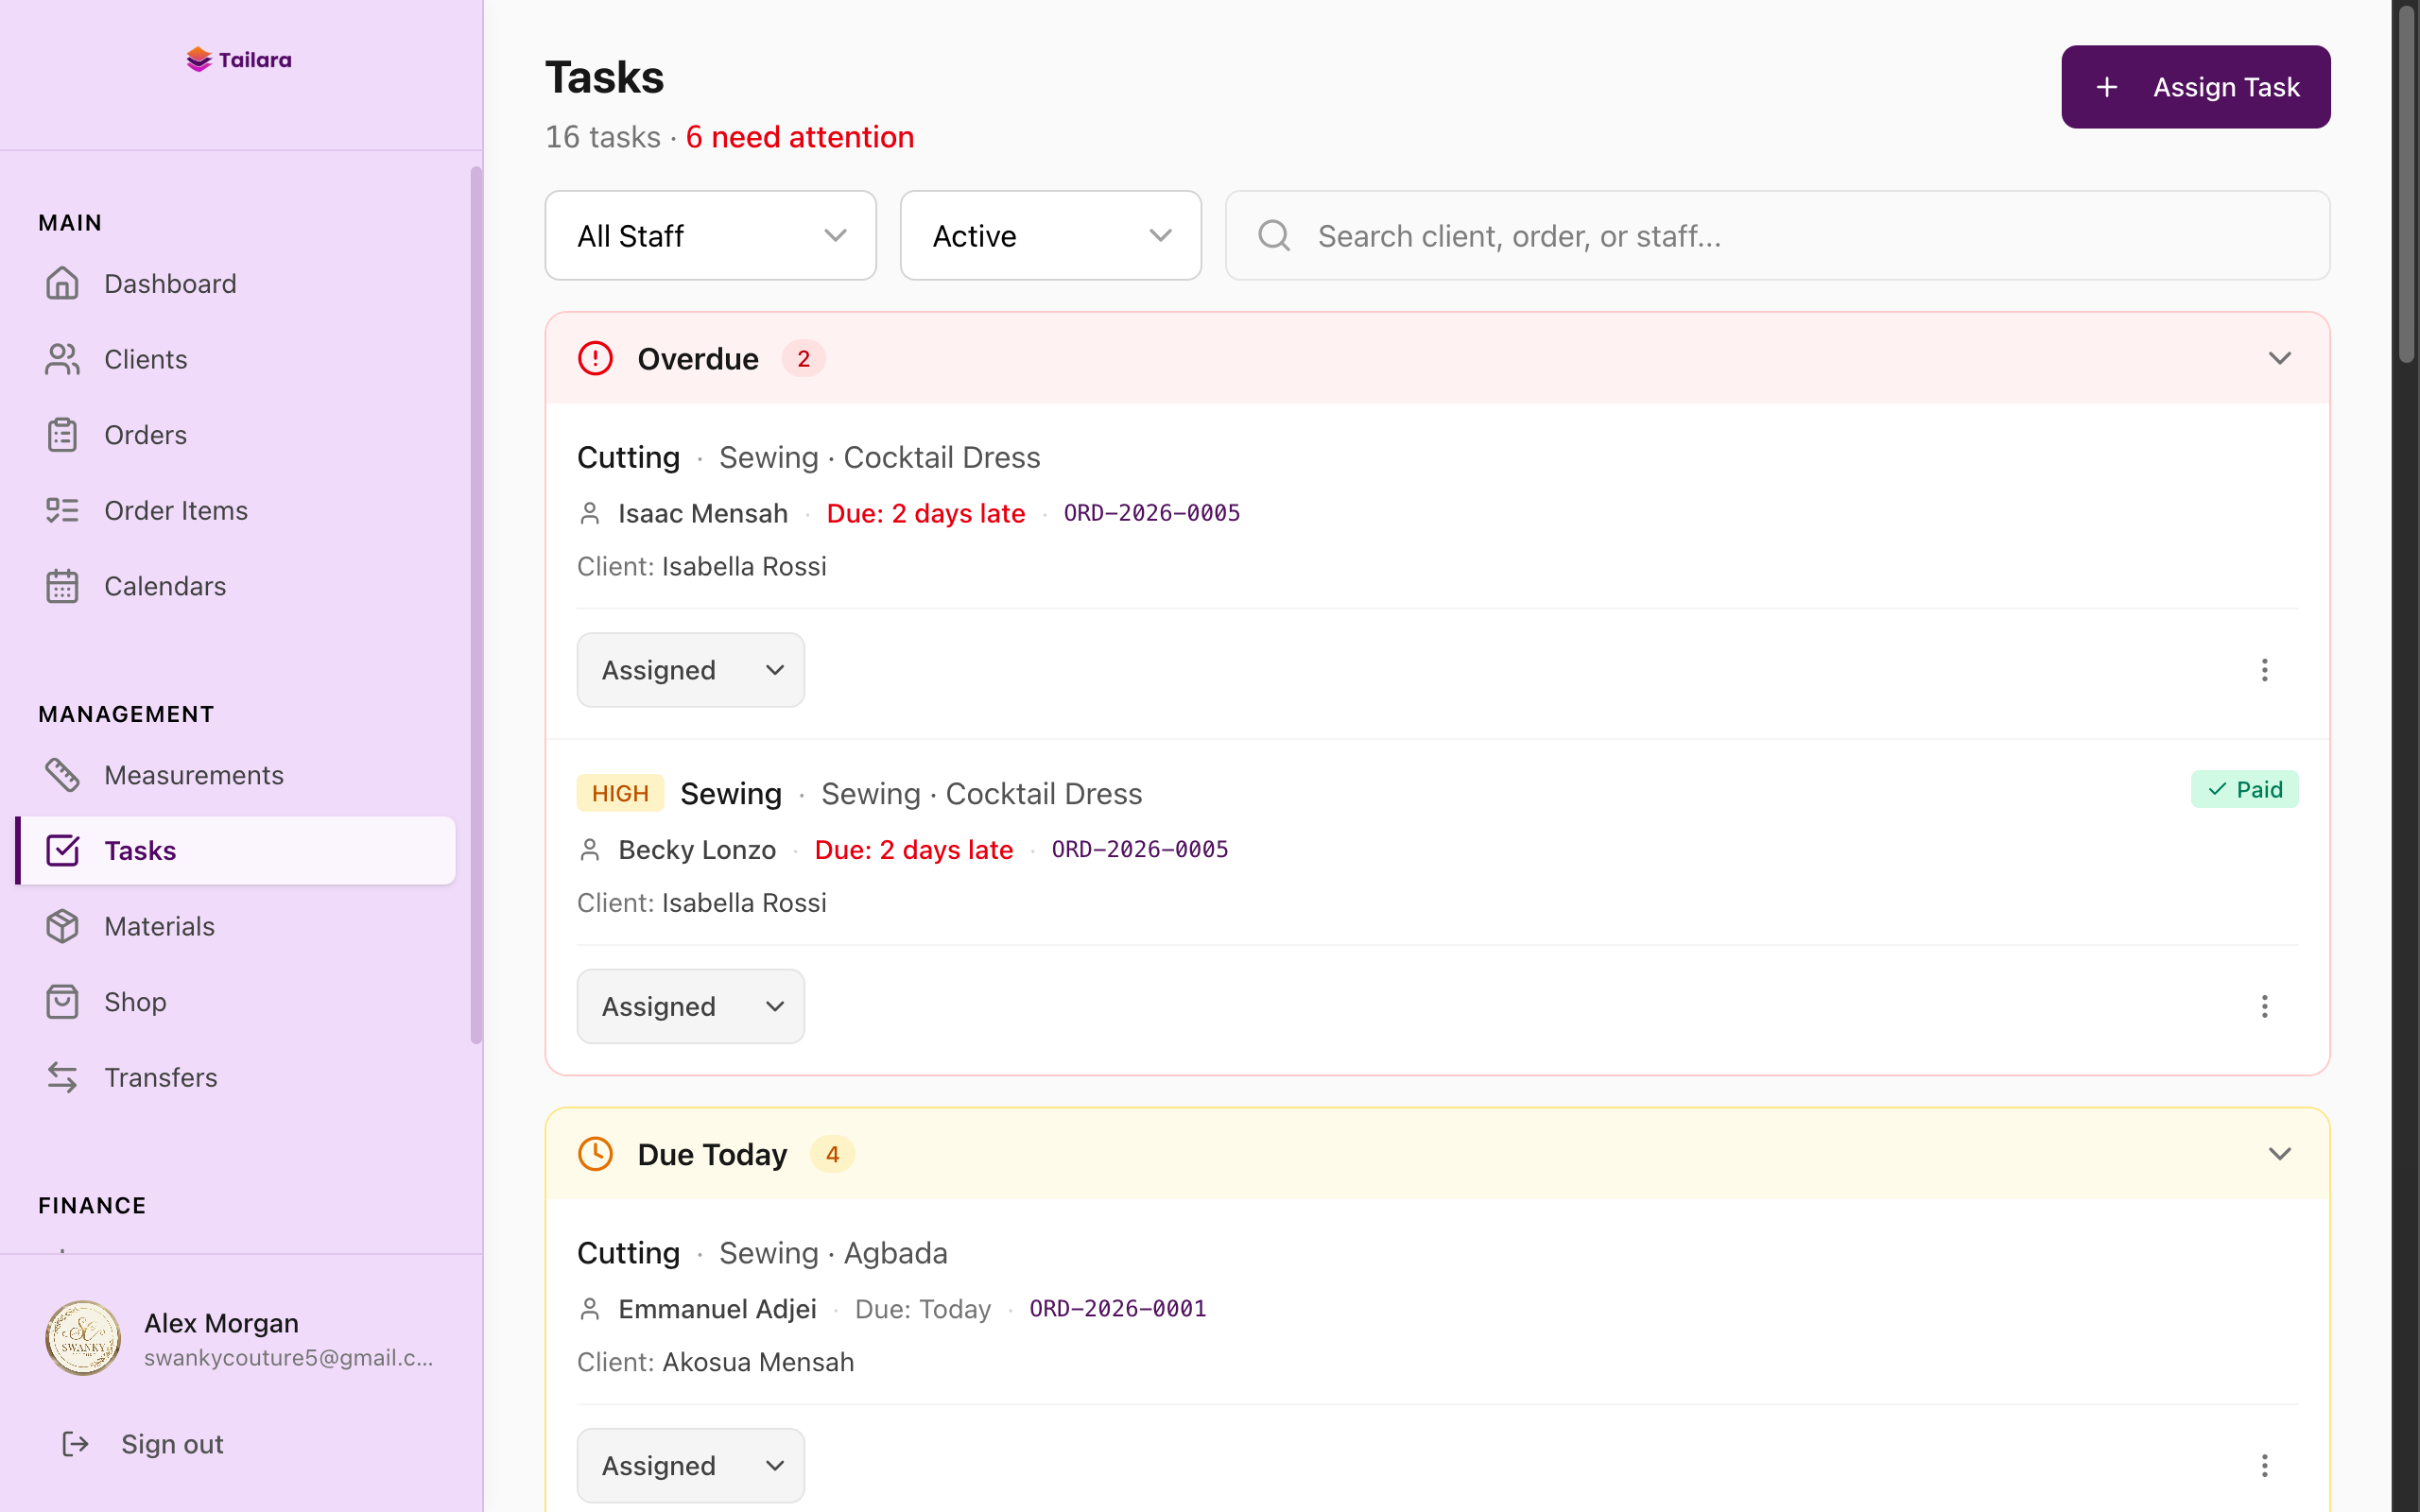
Task: Open the Calendars icon
Action: click(x=63, y=585)
